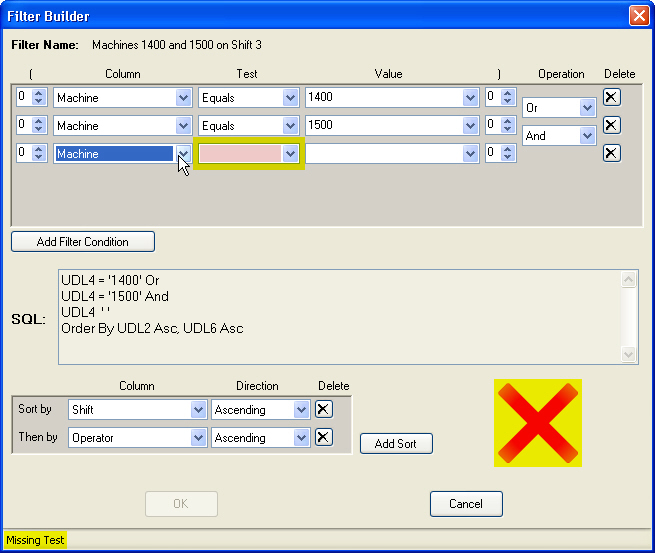Open the Value dropdown showing 1400
The height and width of the screenshot is (553, 655).
click(x=470, y=98)
